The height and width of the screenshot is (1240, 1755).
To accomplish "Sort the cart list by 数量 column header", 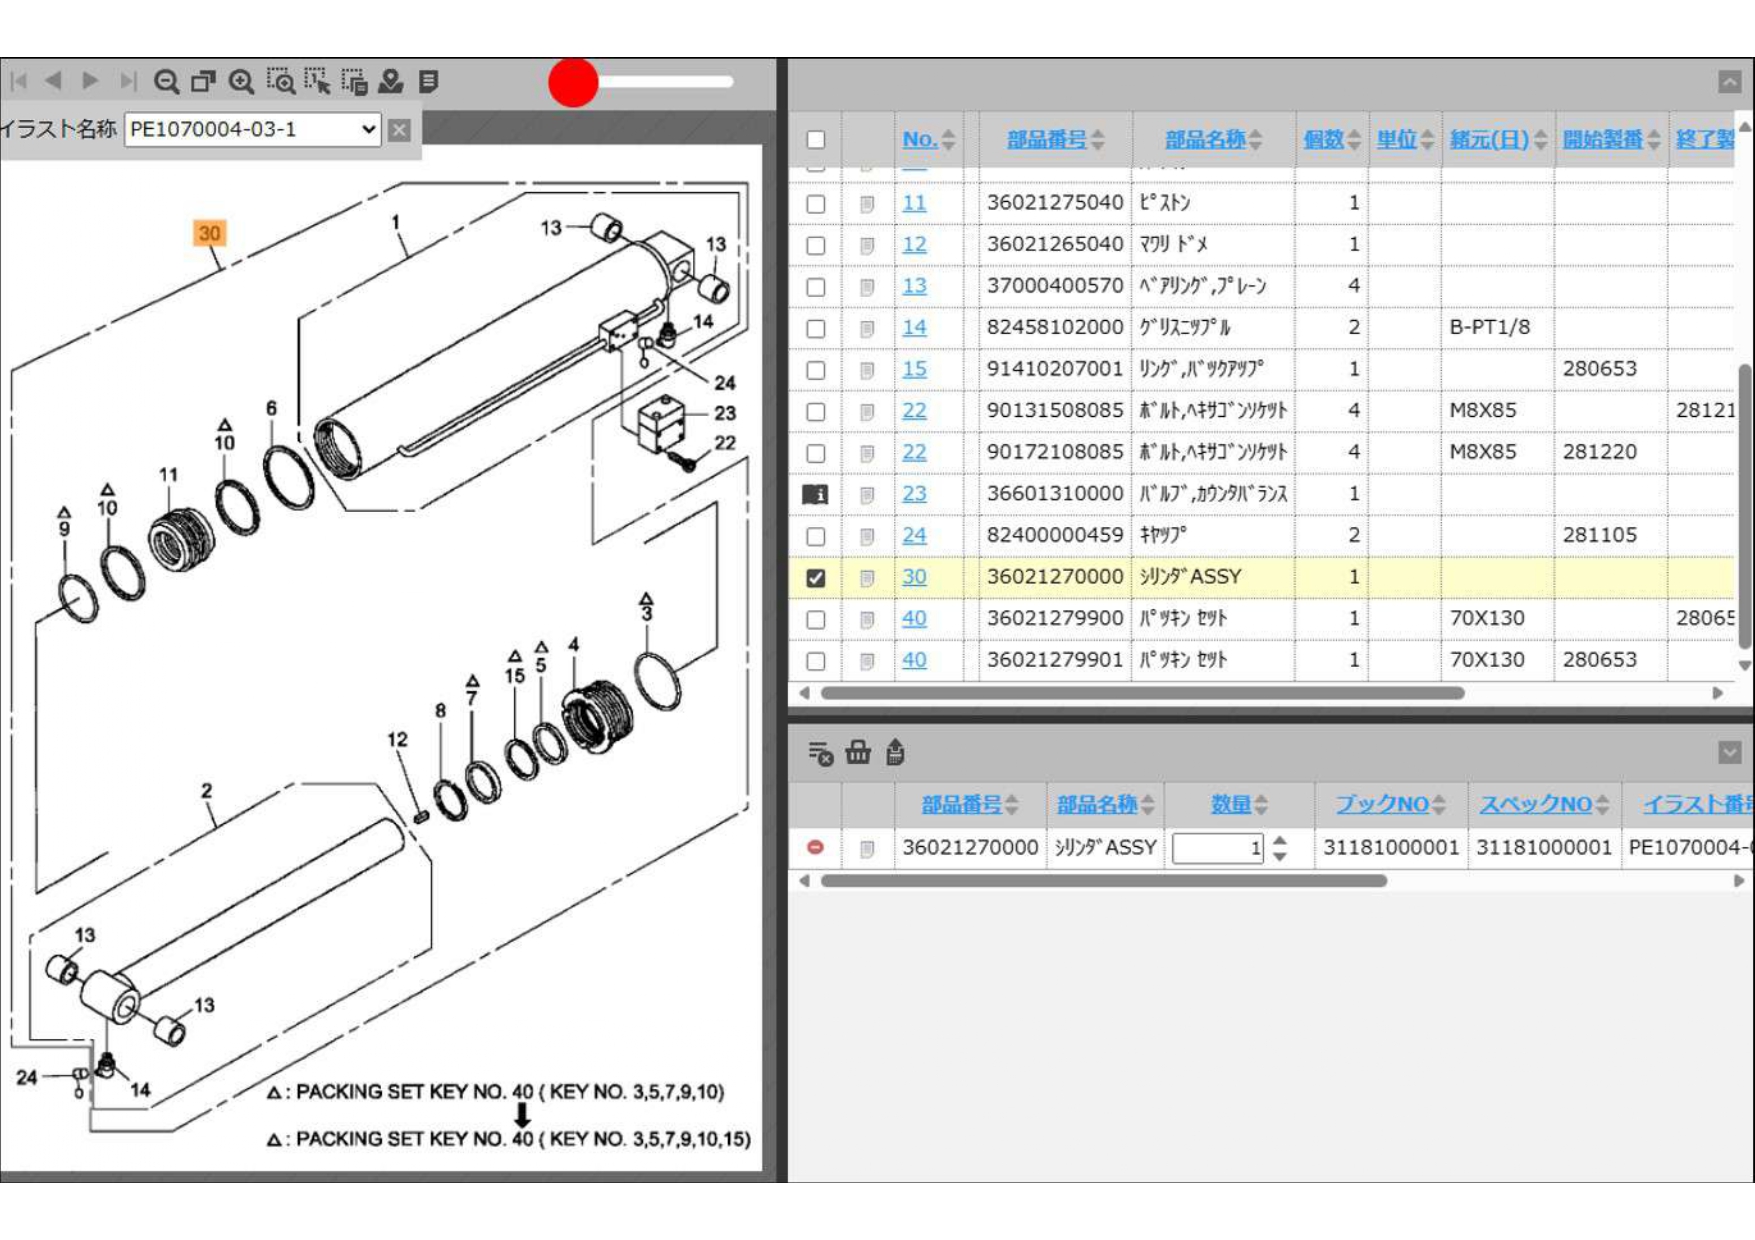I will (1230, 804).
